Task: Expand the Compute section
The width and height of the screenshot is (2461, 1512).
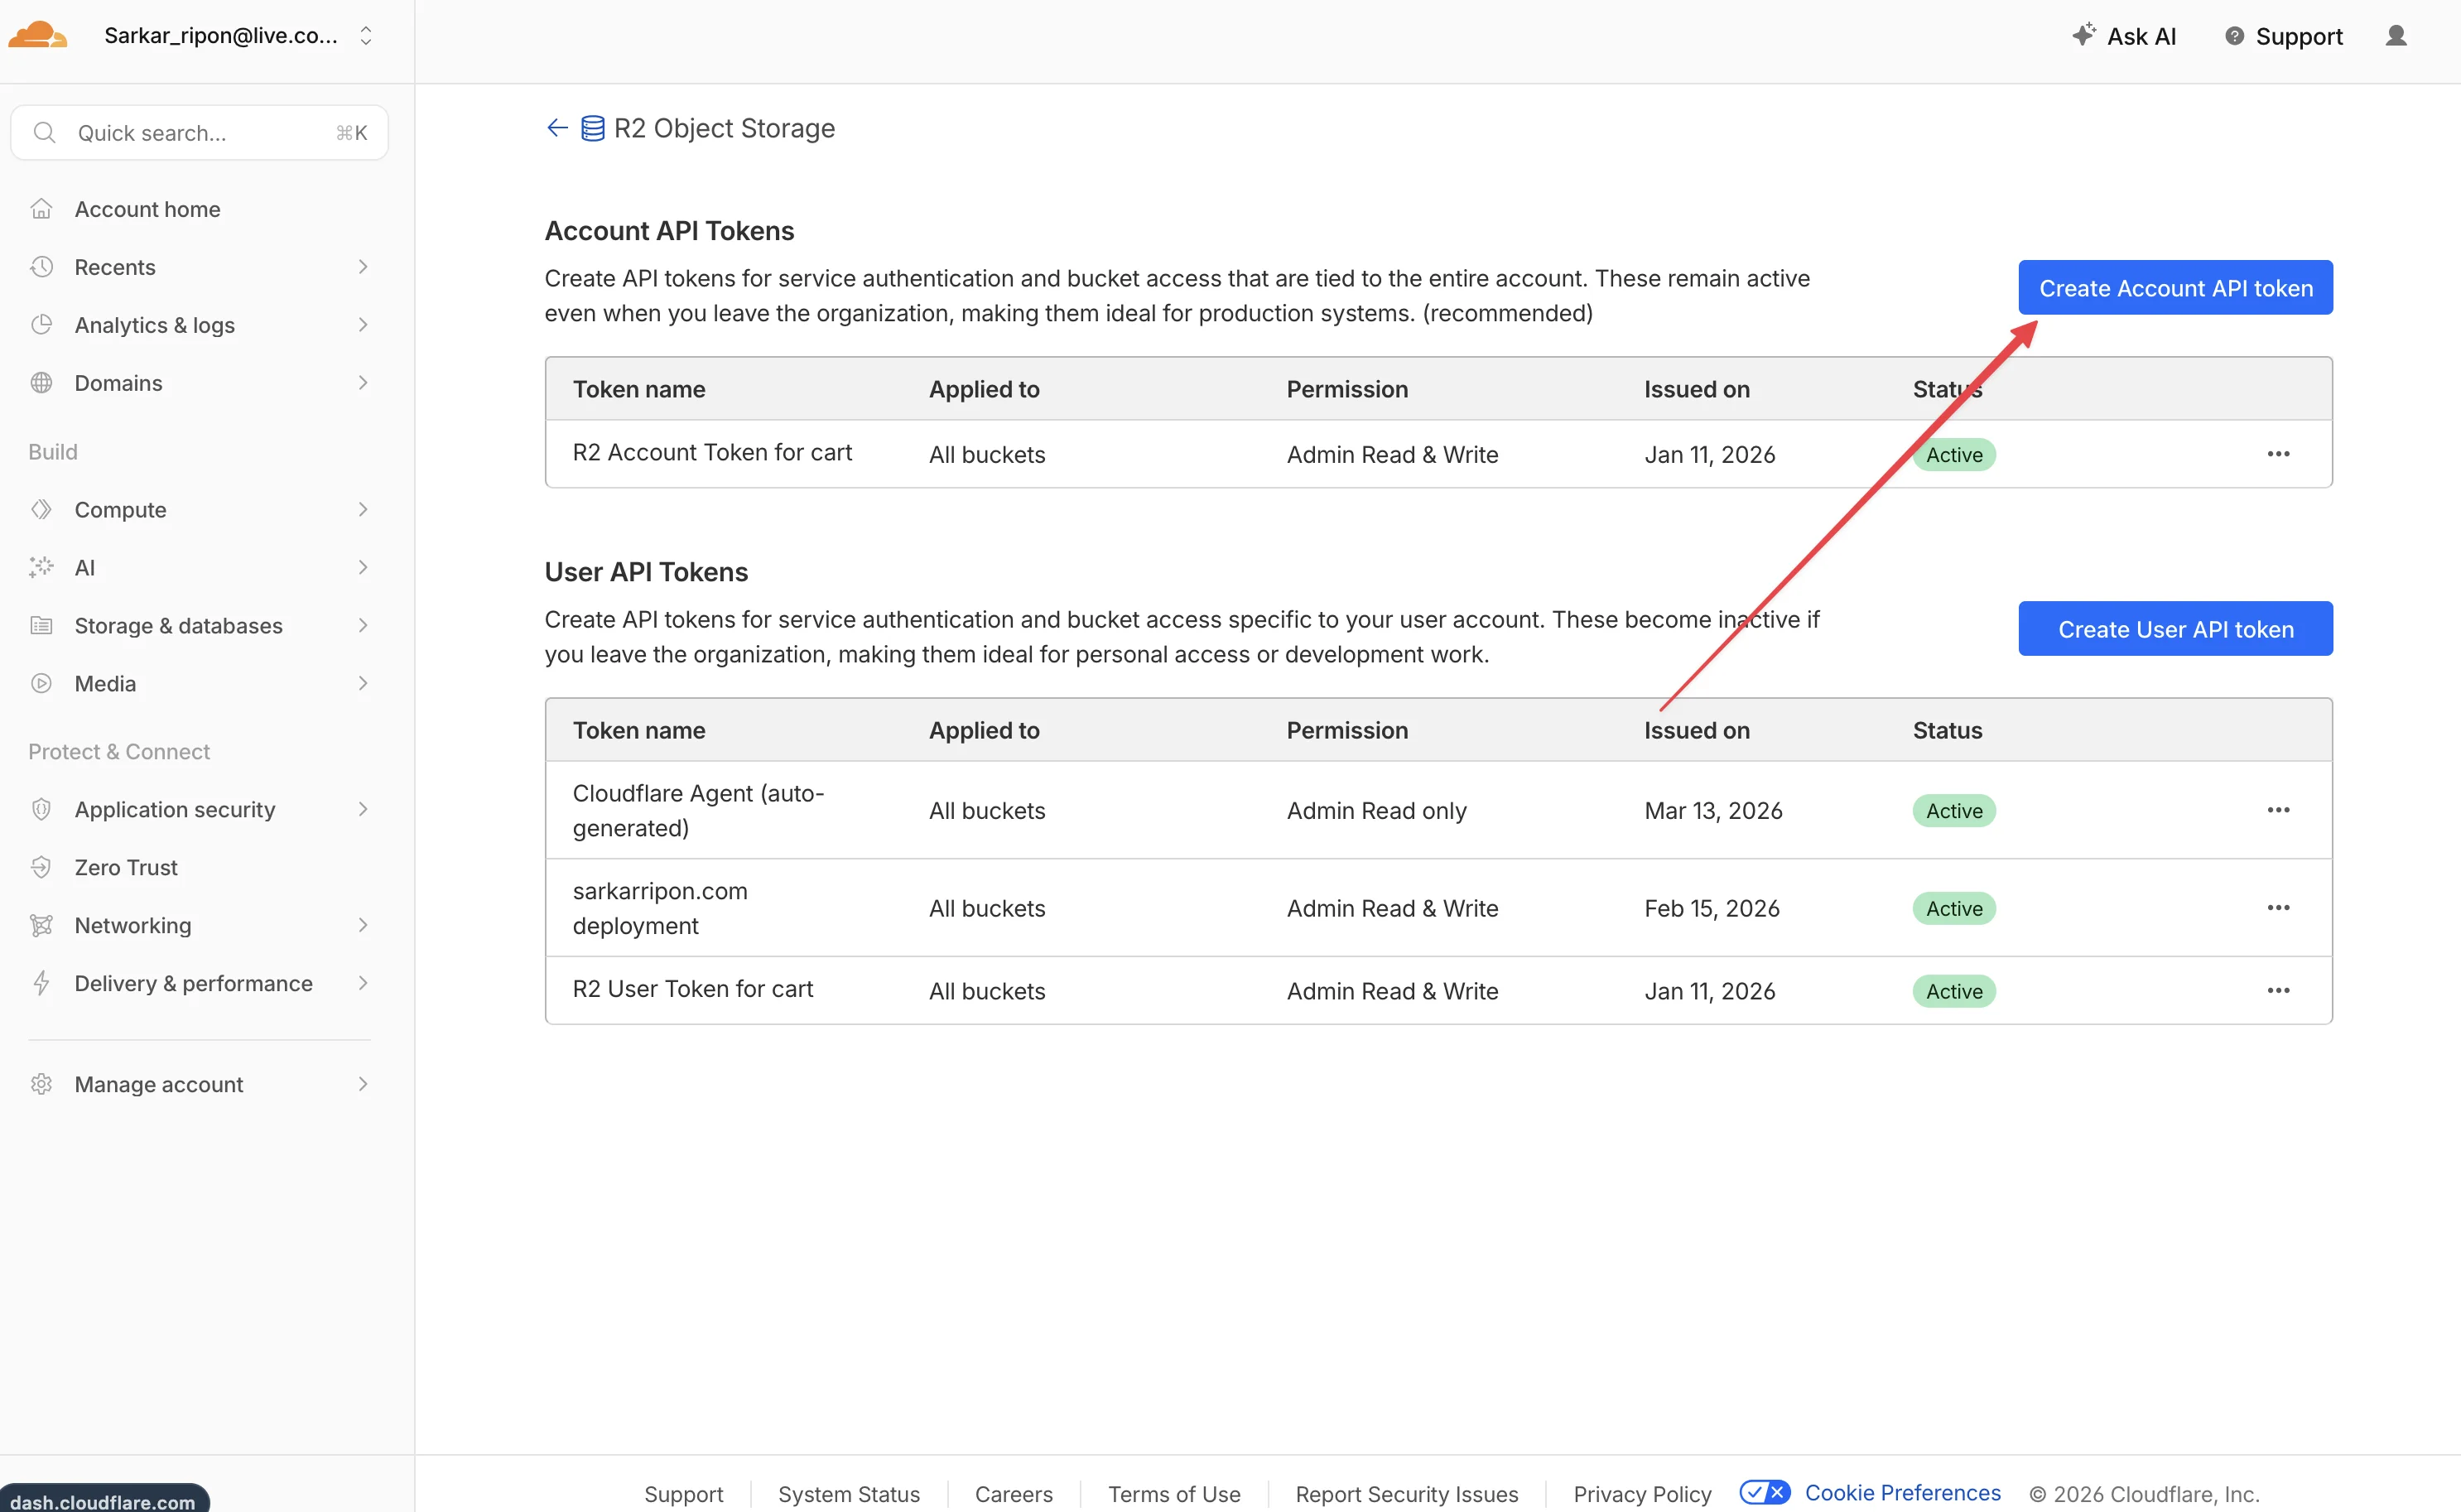Action: 363,509
